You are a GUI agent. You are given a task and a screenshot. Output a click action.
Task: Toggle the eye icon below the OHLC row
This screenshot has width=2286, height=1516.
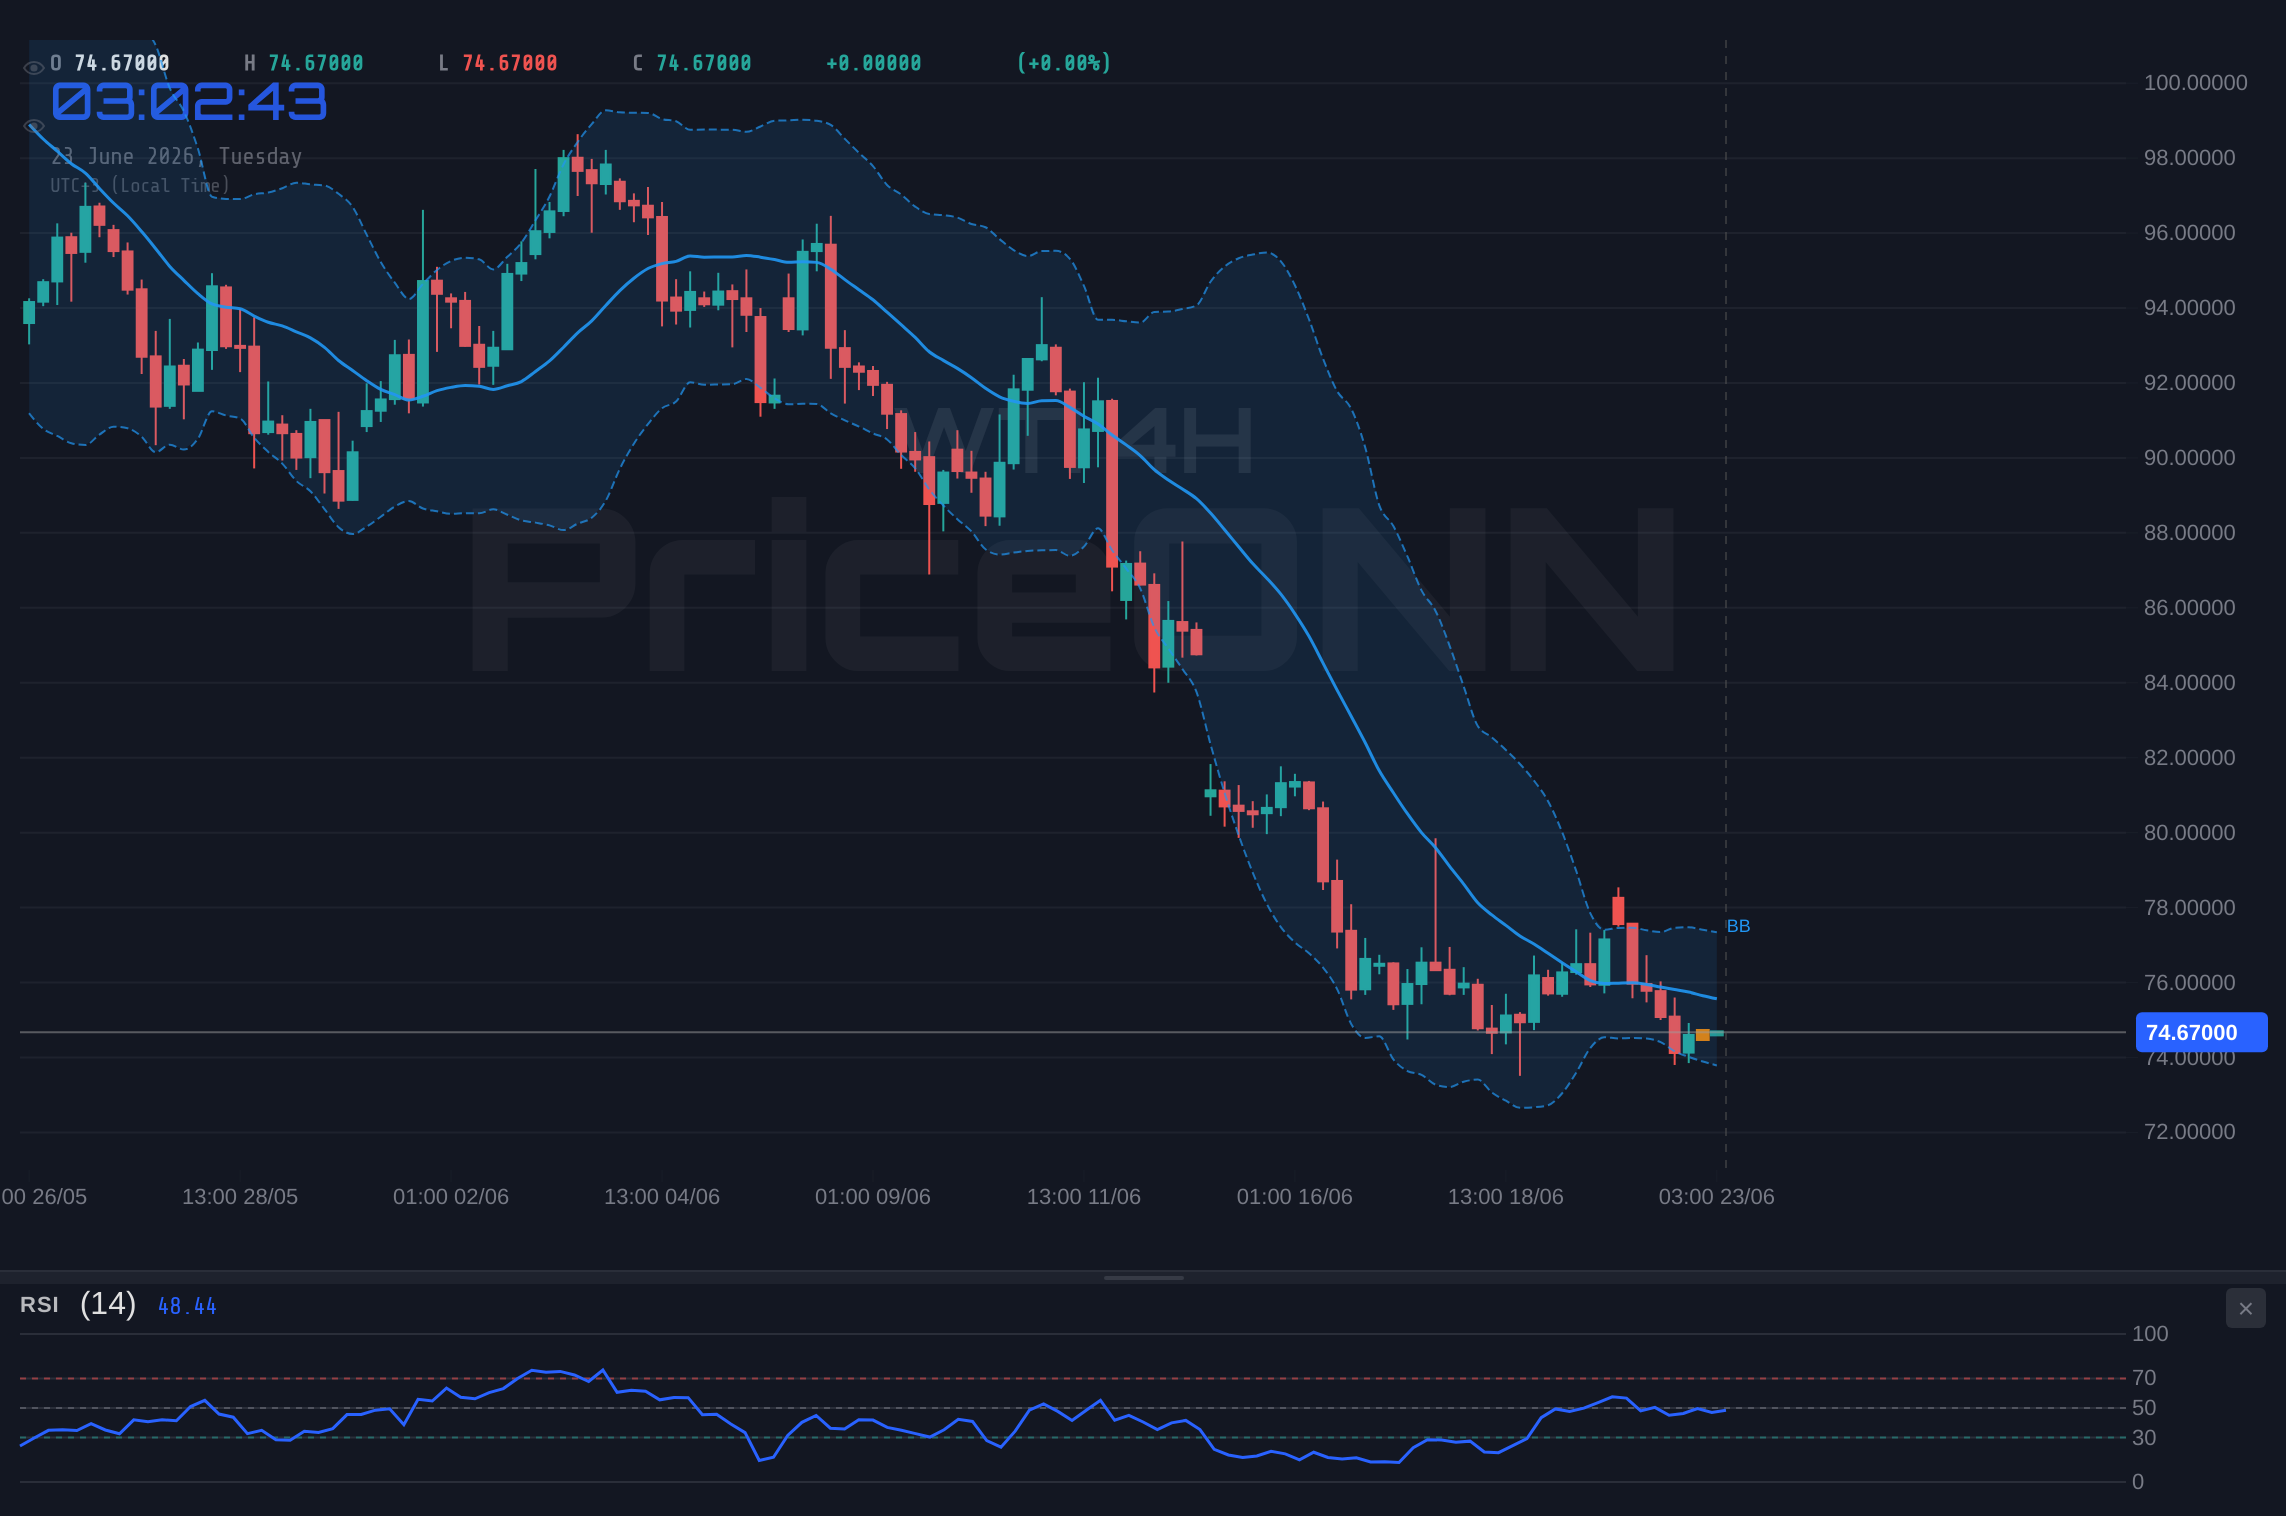pos(33,126)
